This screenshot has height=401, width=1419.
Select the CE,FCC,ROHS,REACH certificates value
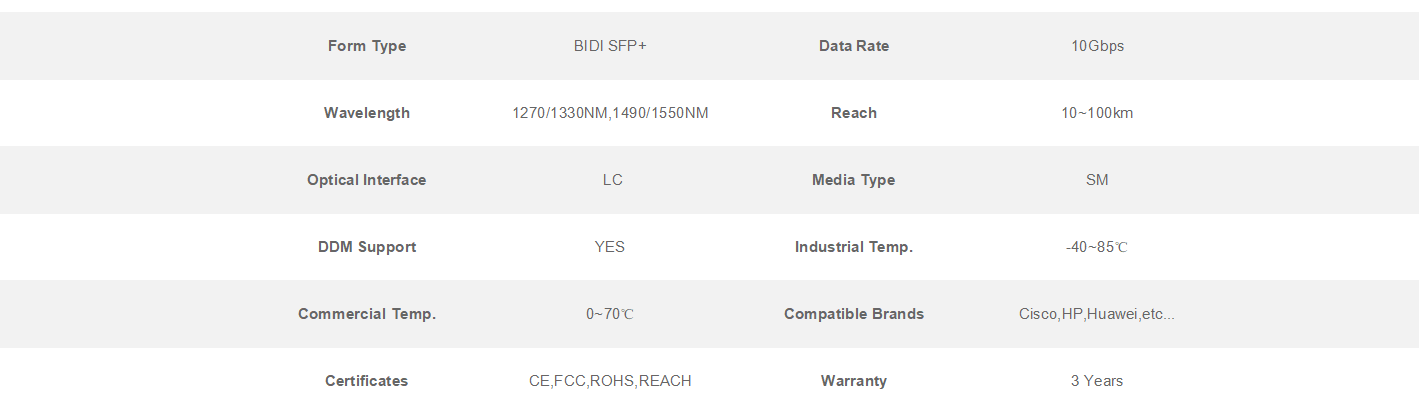[610, 381]
